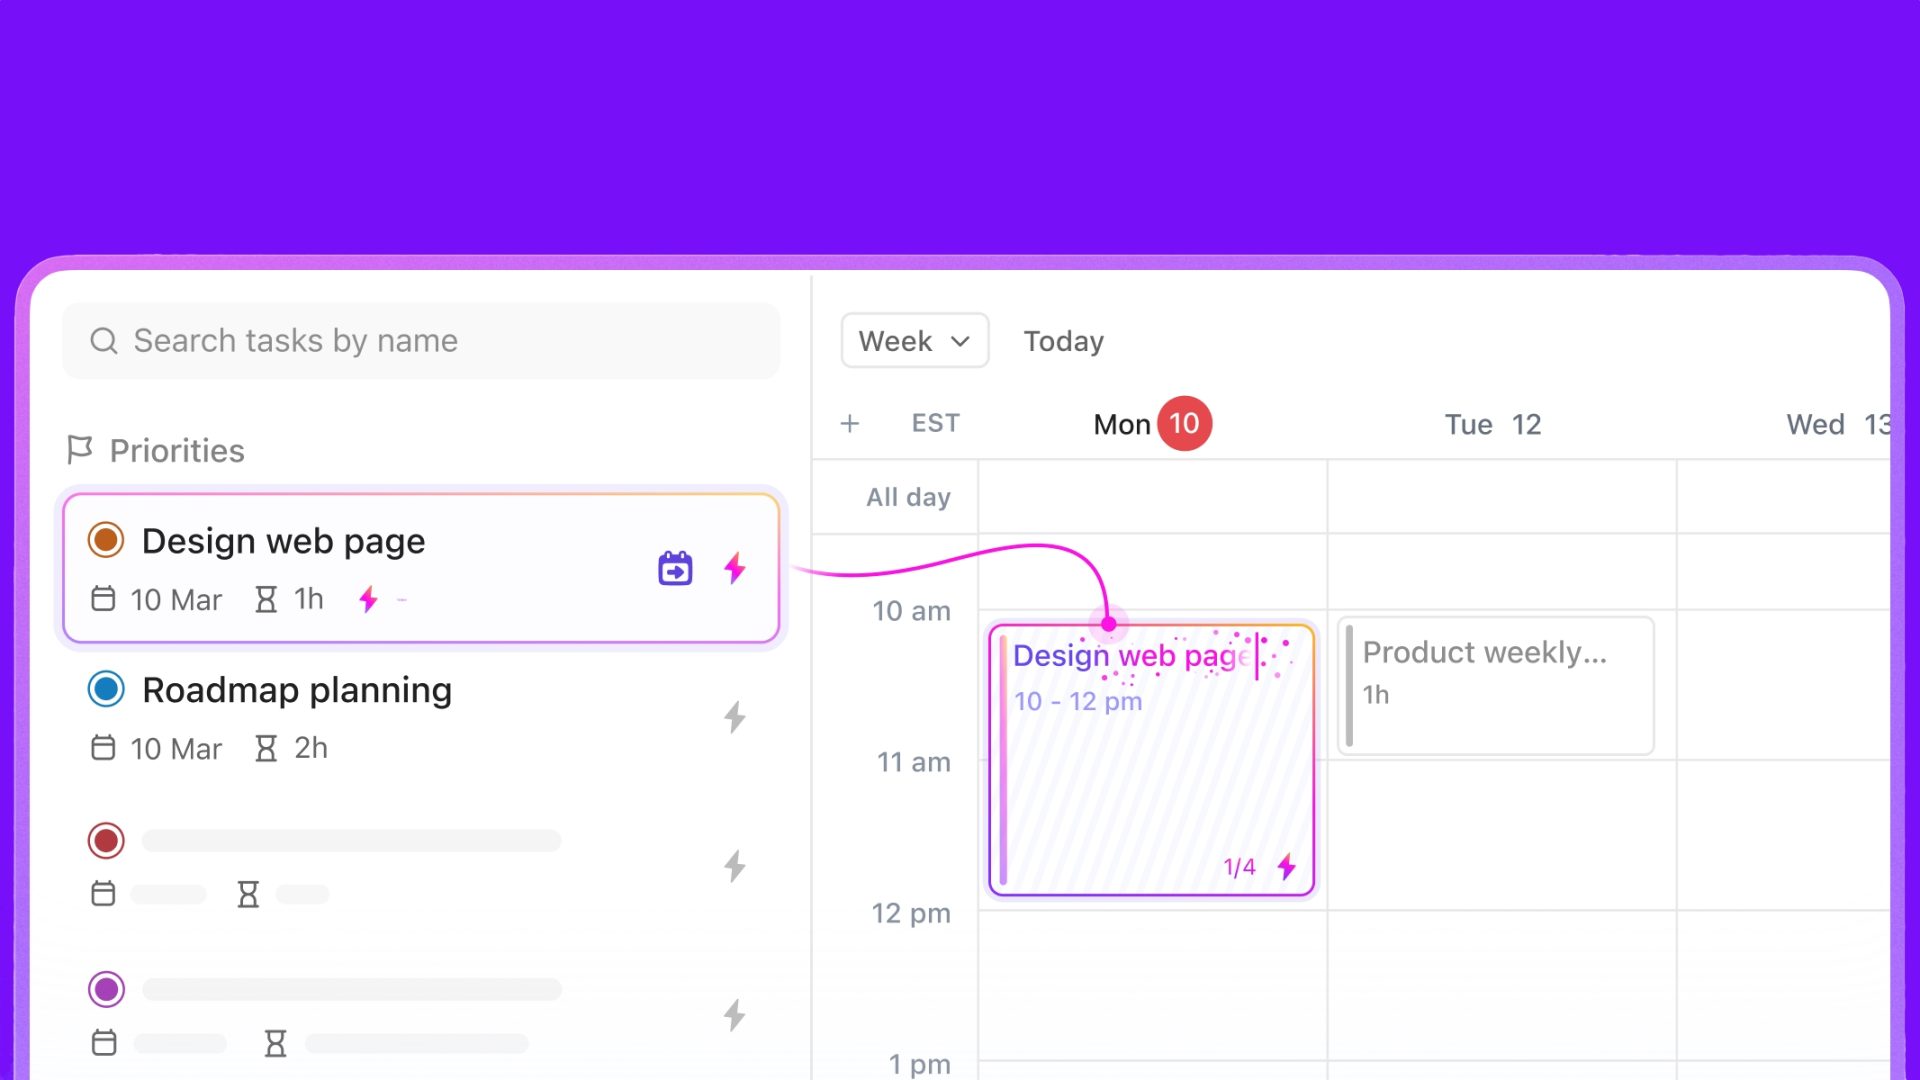Viewport: 1920px width, 1080px height.
Task: Toggle the red status circle of the third task
Action: [106, 840]
